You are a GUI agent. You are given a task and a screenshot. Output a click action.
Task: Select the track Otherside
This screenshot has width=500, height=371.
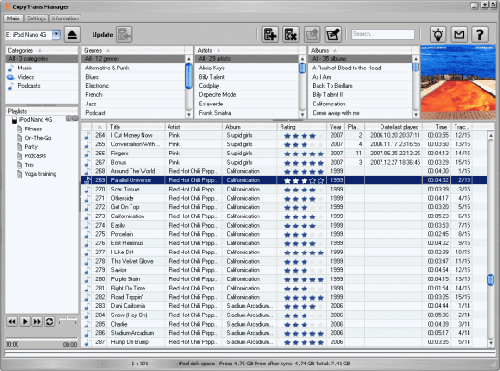pos(284,198)
